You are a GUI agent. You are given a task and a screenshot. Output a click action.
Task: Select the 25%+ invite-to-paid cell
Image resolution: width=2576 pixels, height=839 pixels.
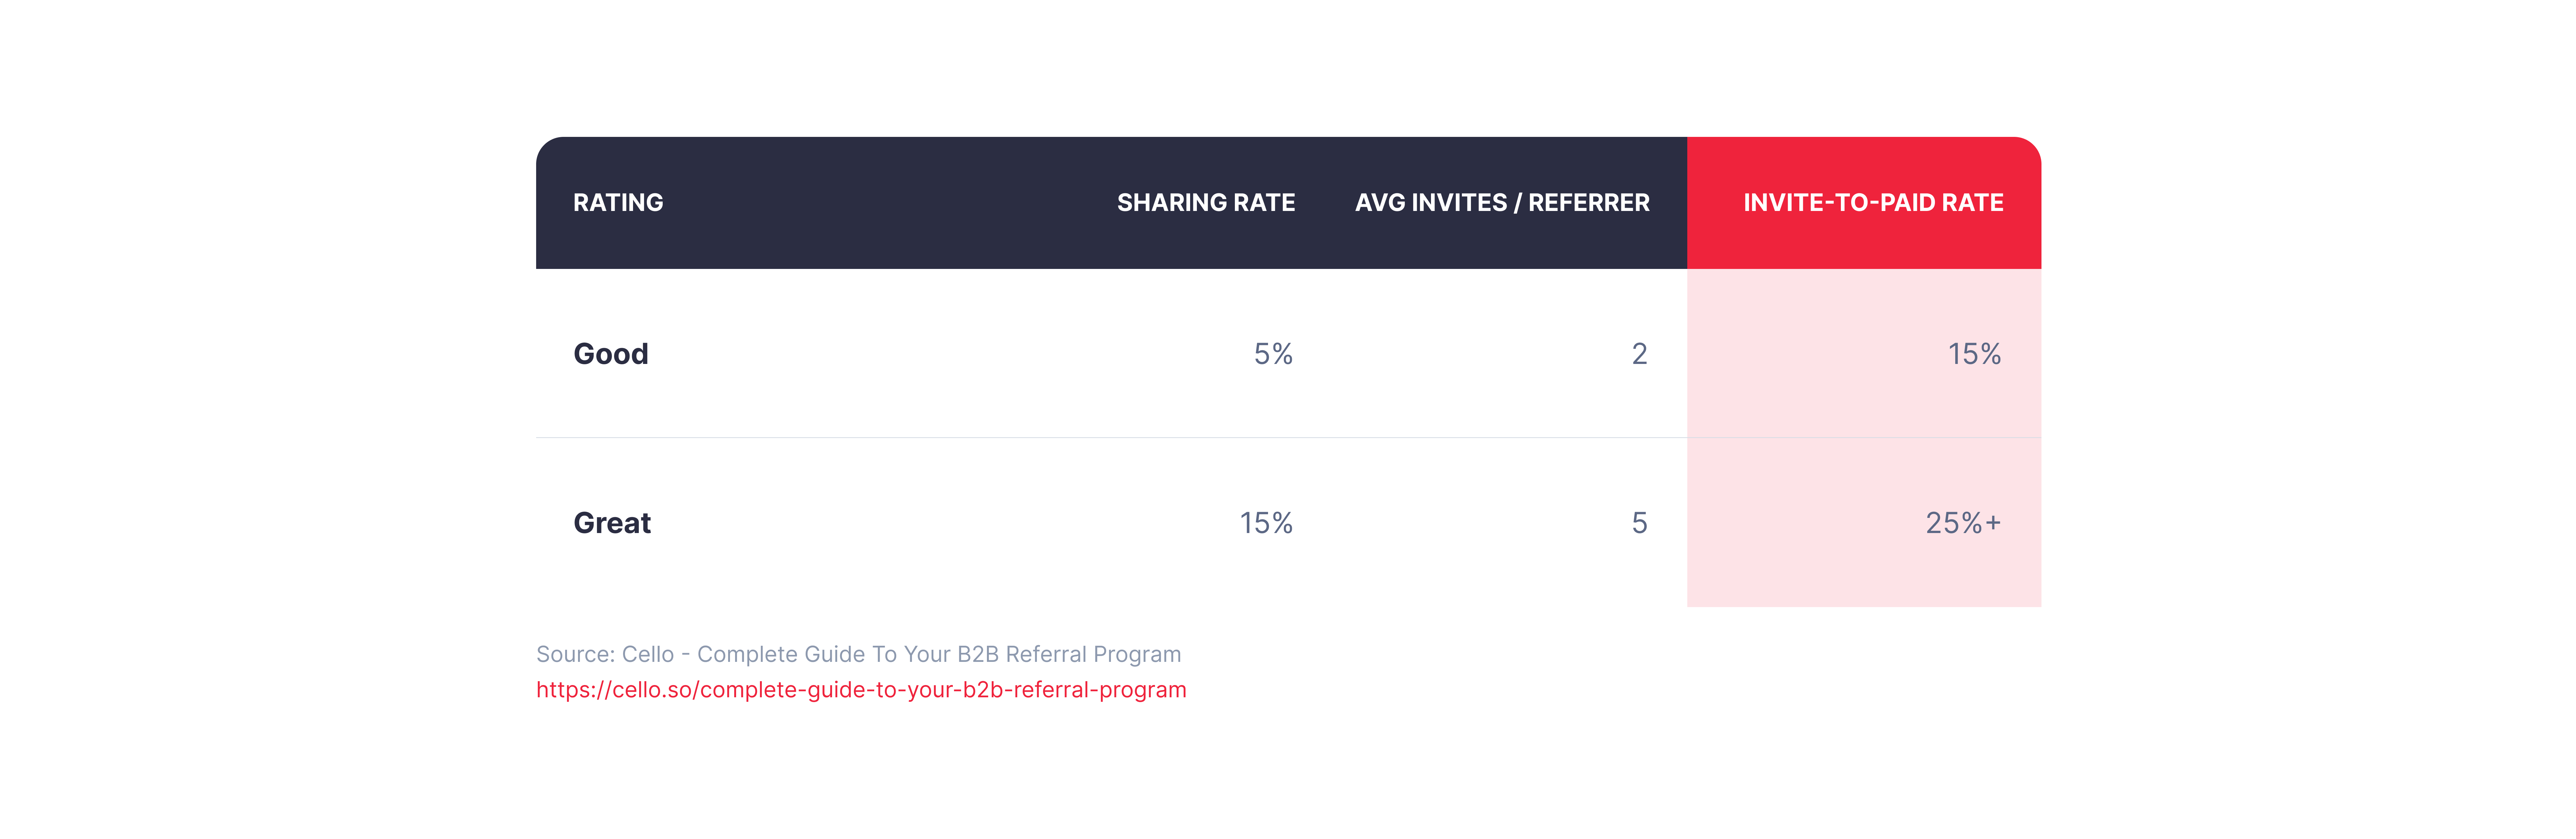pos(1963,523)
